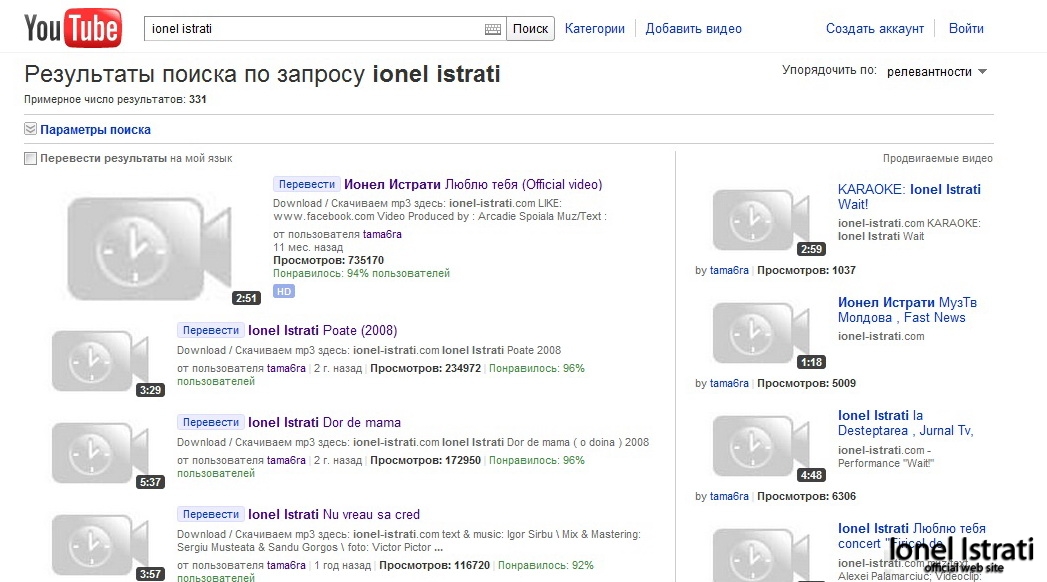Click the Создать аккаунт link

(875, 29)
